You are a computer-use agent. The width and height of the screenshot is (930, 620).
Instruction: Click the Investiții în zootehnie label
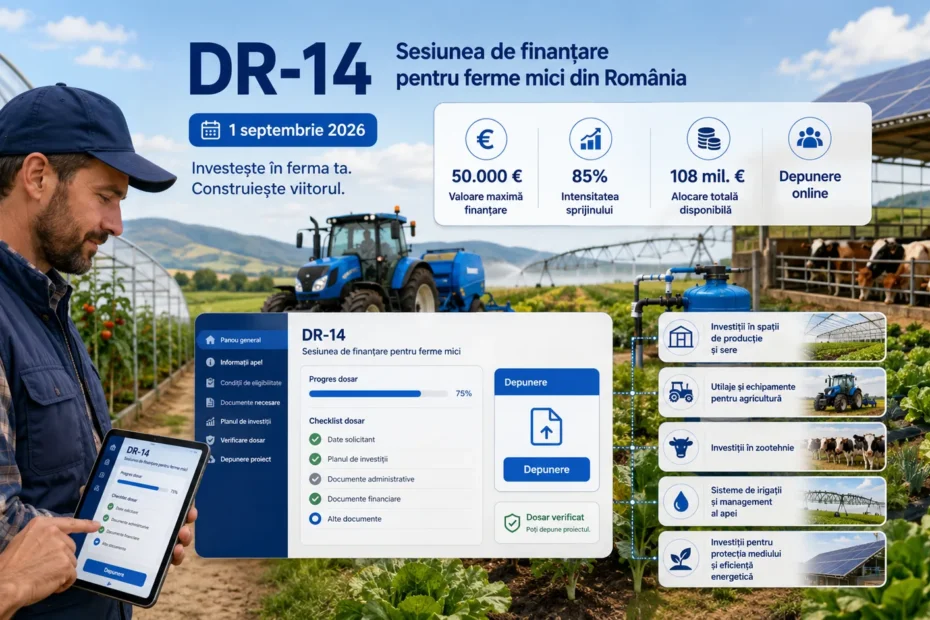pyautogui.click(x=752, y=447)
